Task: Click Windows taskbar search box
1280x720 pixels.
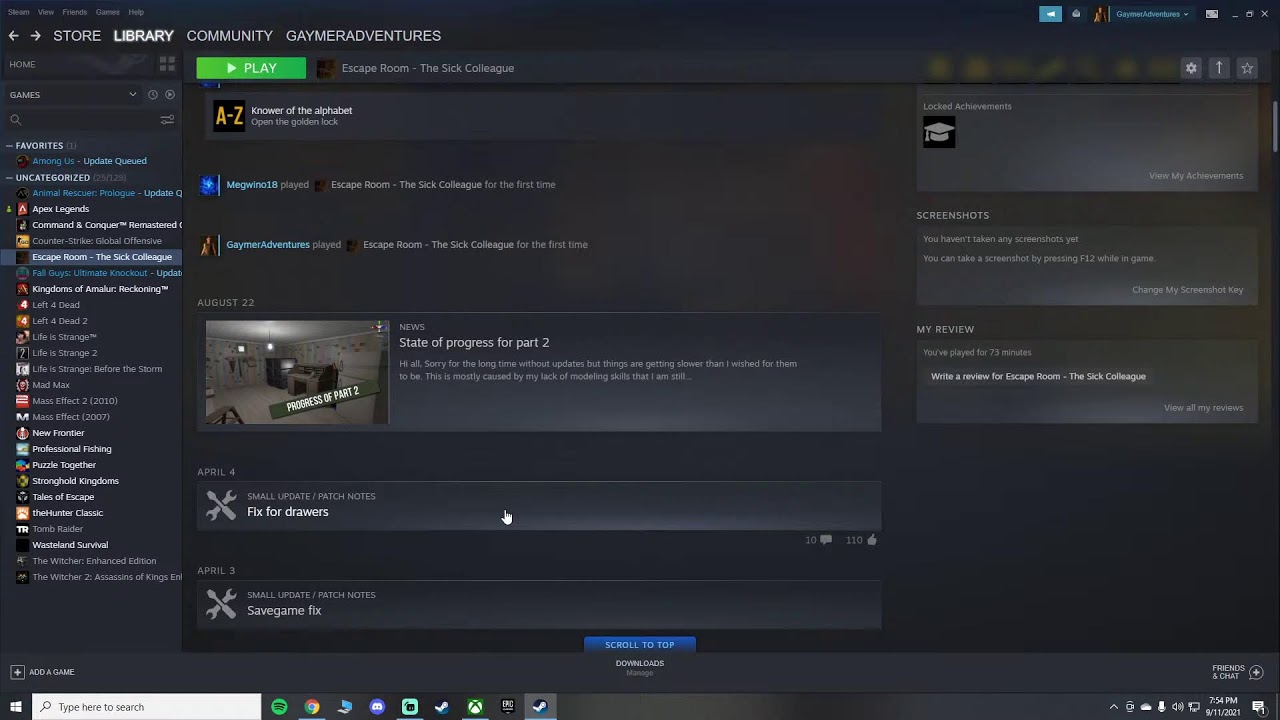Action: click(x=147, y=707)
